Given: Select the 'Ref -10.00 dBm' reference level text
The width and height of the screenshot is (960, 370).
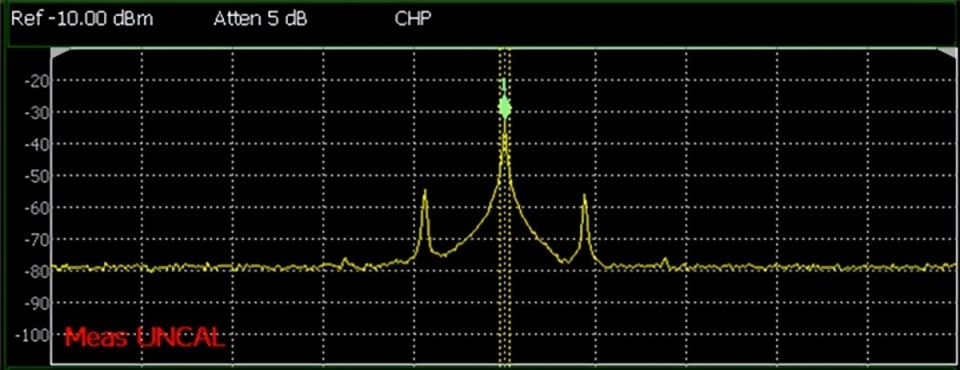Looking at the screenshot, I should (x=82, y=19).
